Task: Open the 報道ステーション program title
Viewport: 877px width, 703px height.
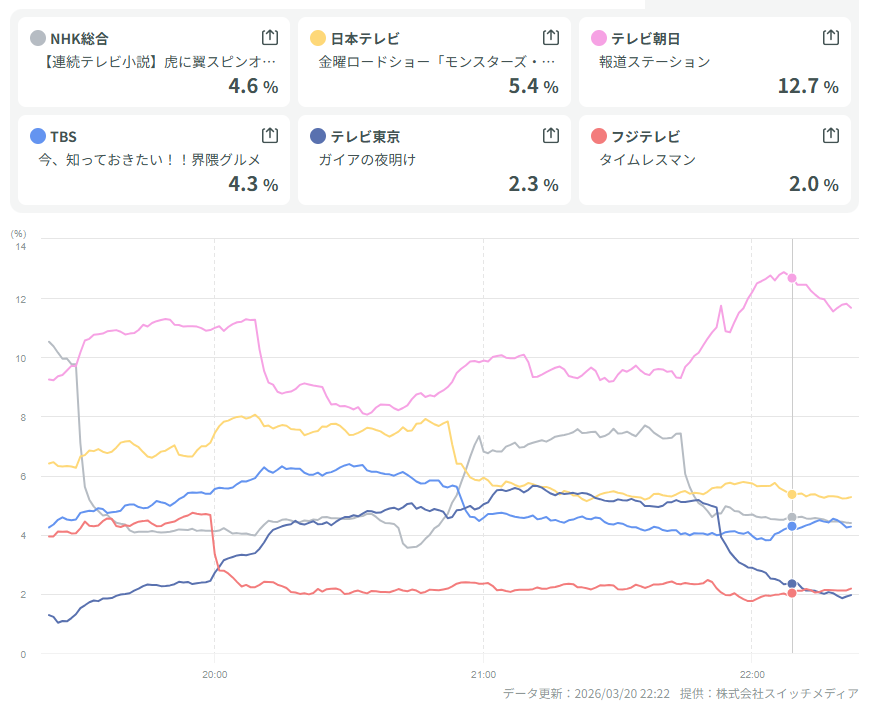Action: [654, 62]
